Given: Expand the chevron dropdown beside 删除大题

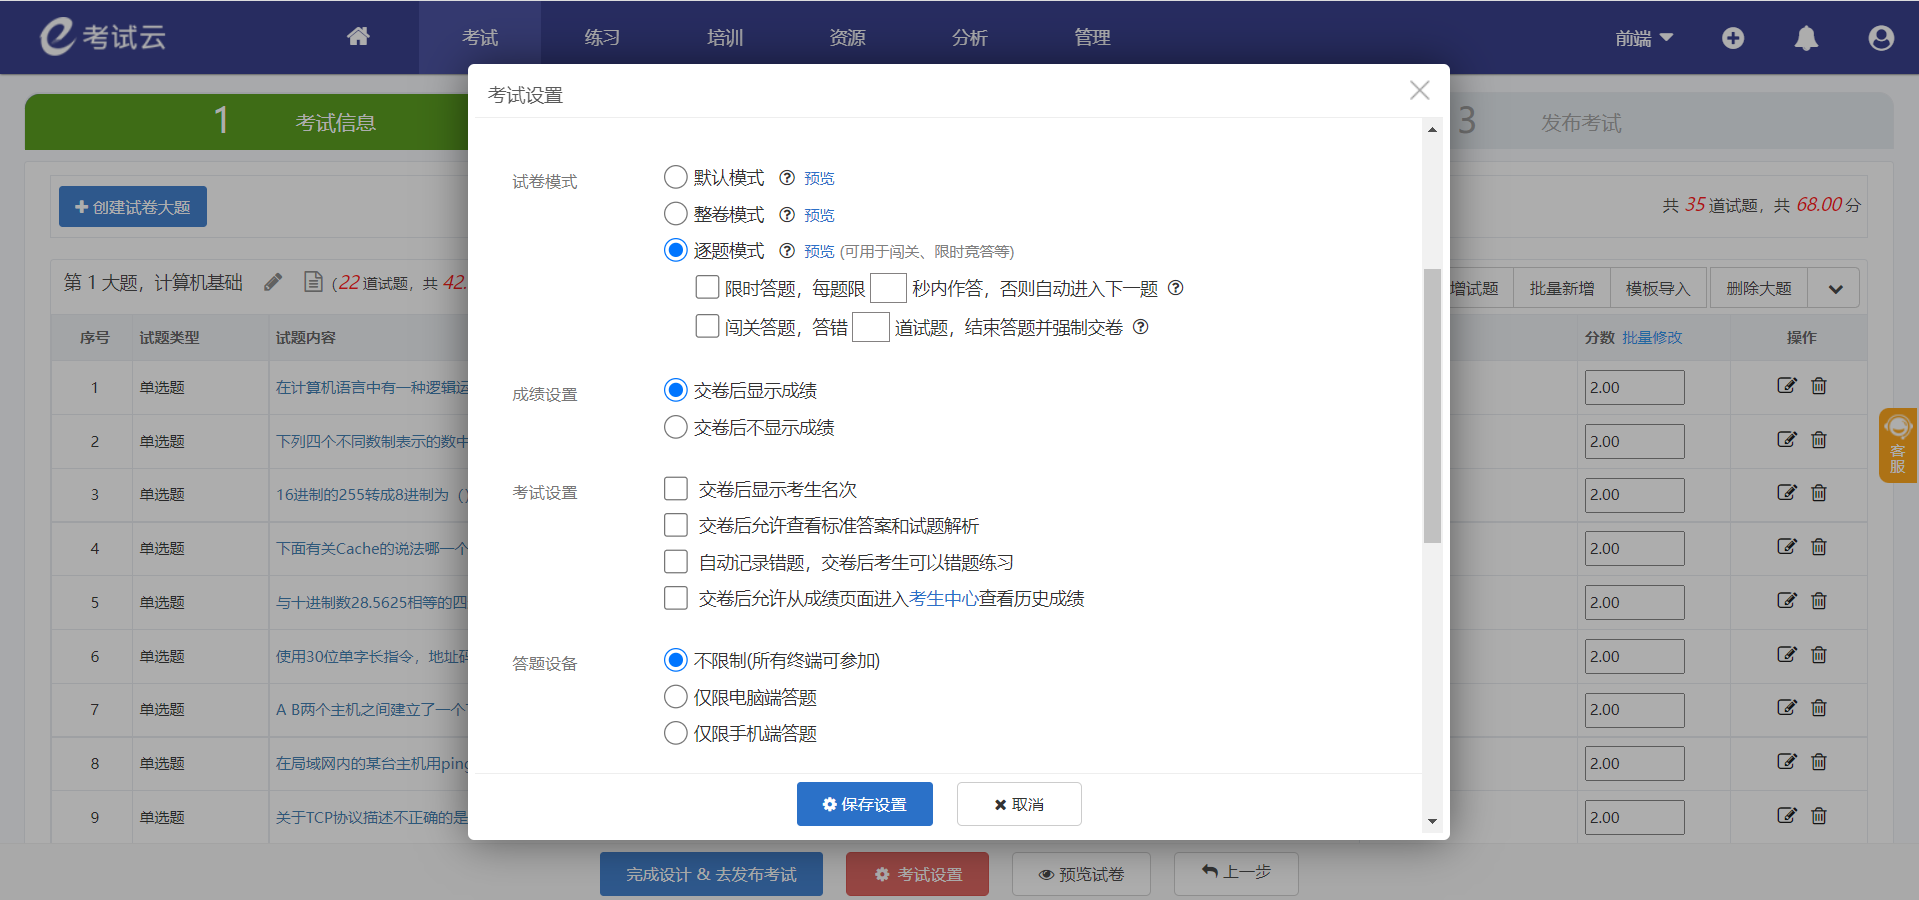Looking at the screenshot, I should click(x=1835, y=289).
